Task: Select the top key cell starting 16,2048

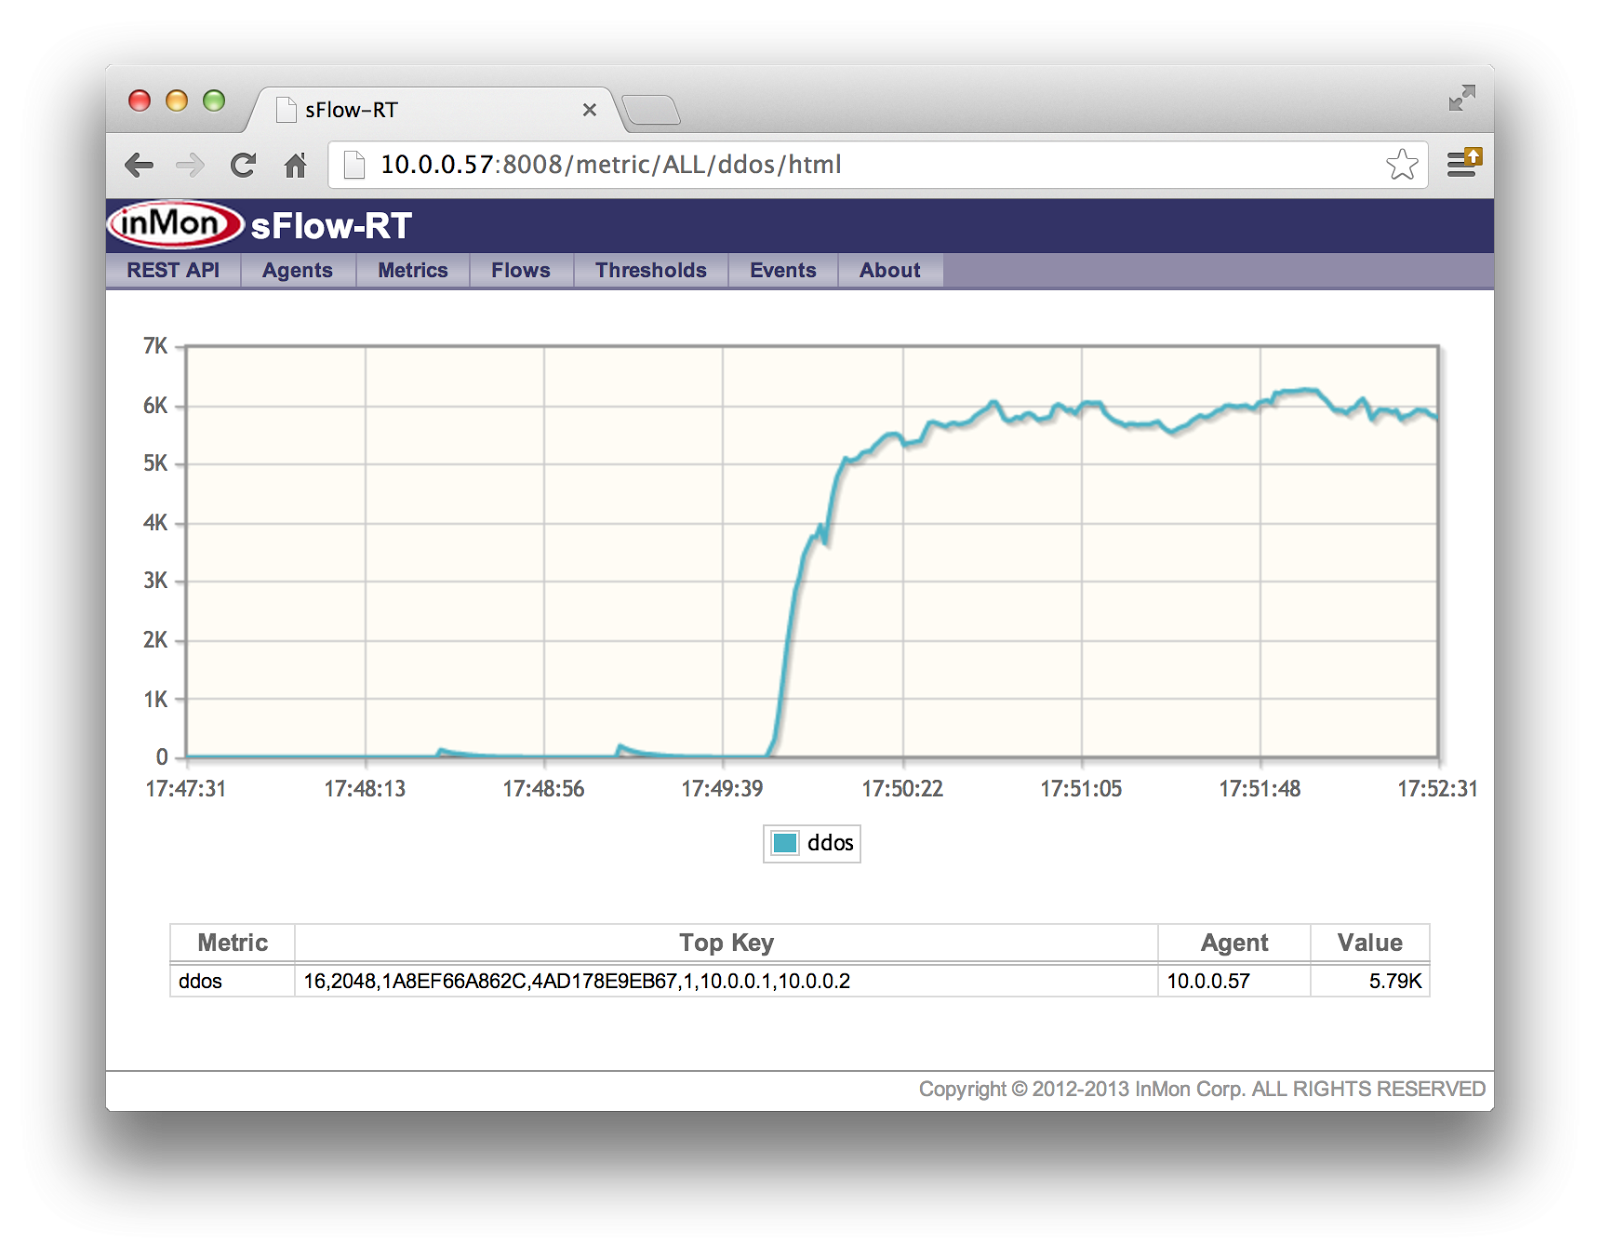Action: point(727,981)
